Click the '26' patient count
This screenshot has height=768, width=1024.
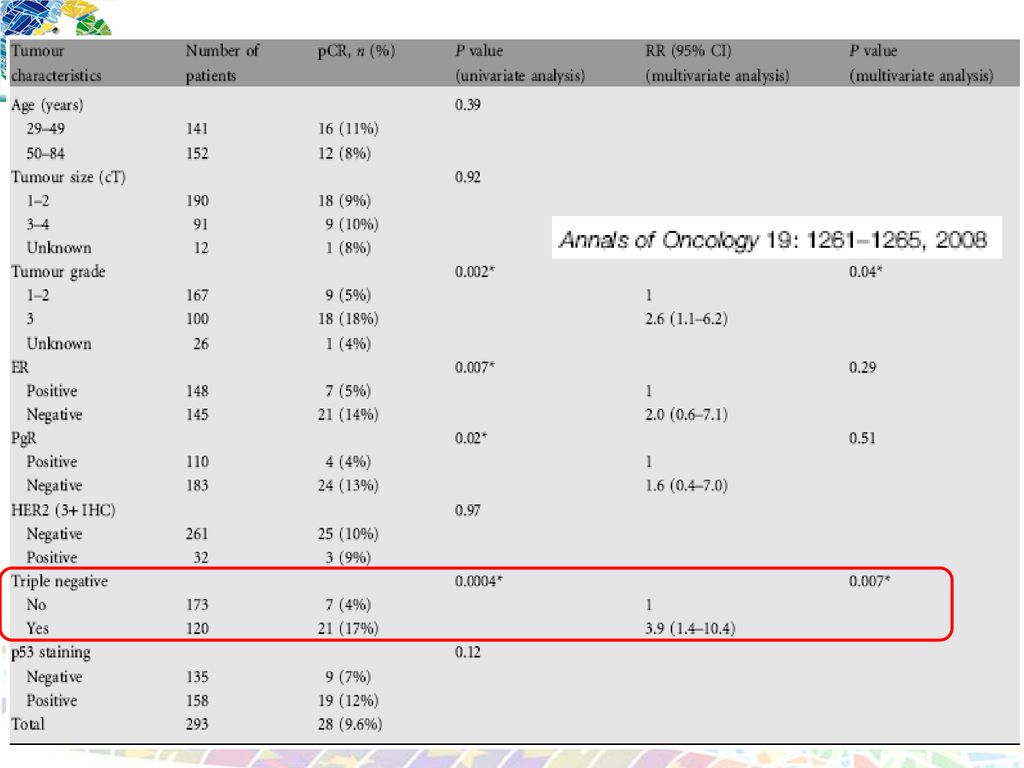200,344
